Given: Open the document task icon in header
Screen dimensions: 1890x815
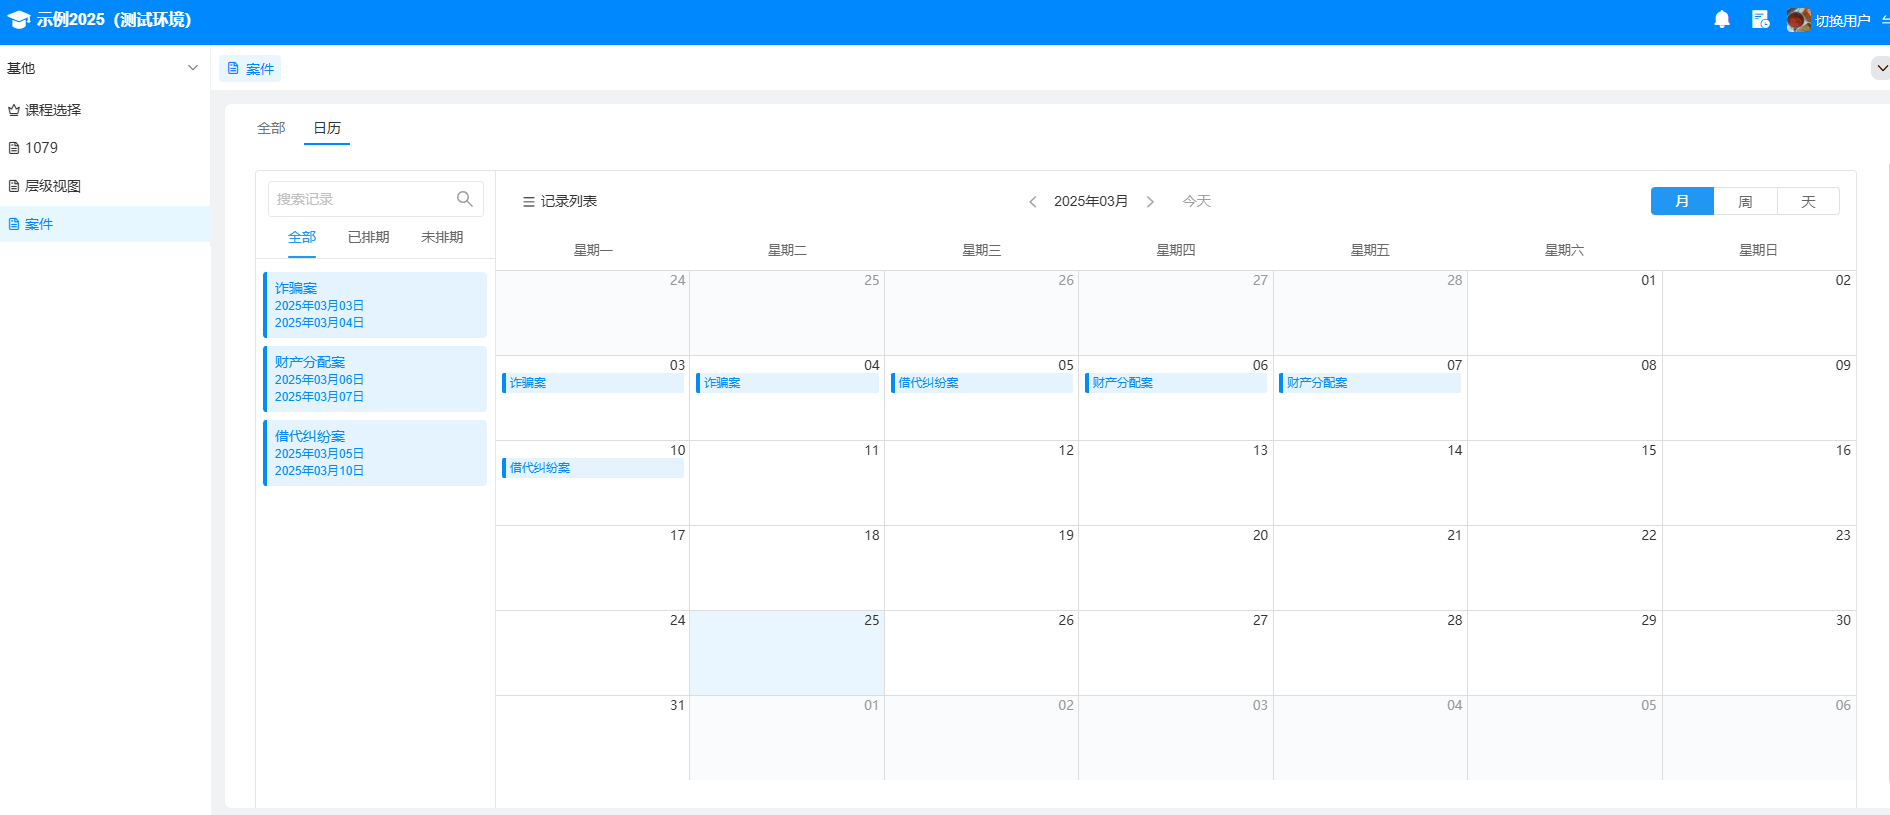Looking at the screenshot, I should tap(1760, 20).
